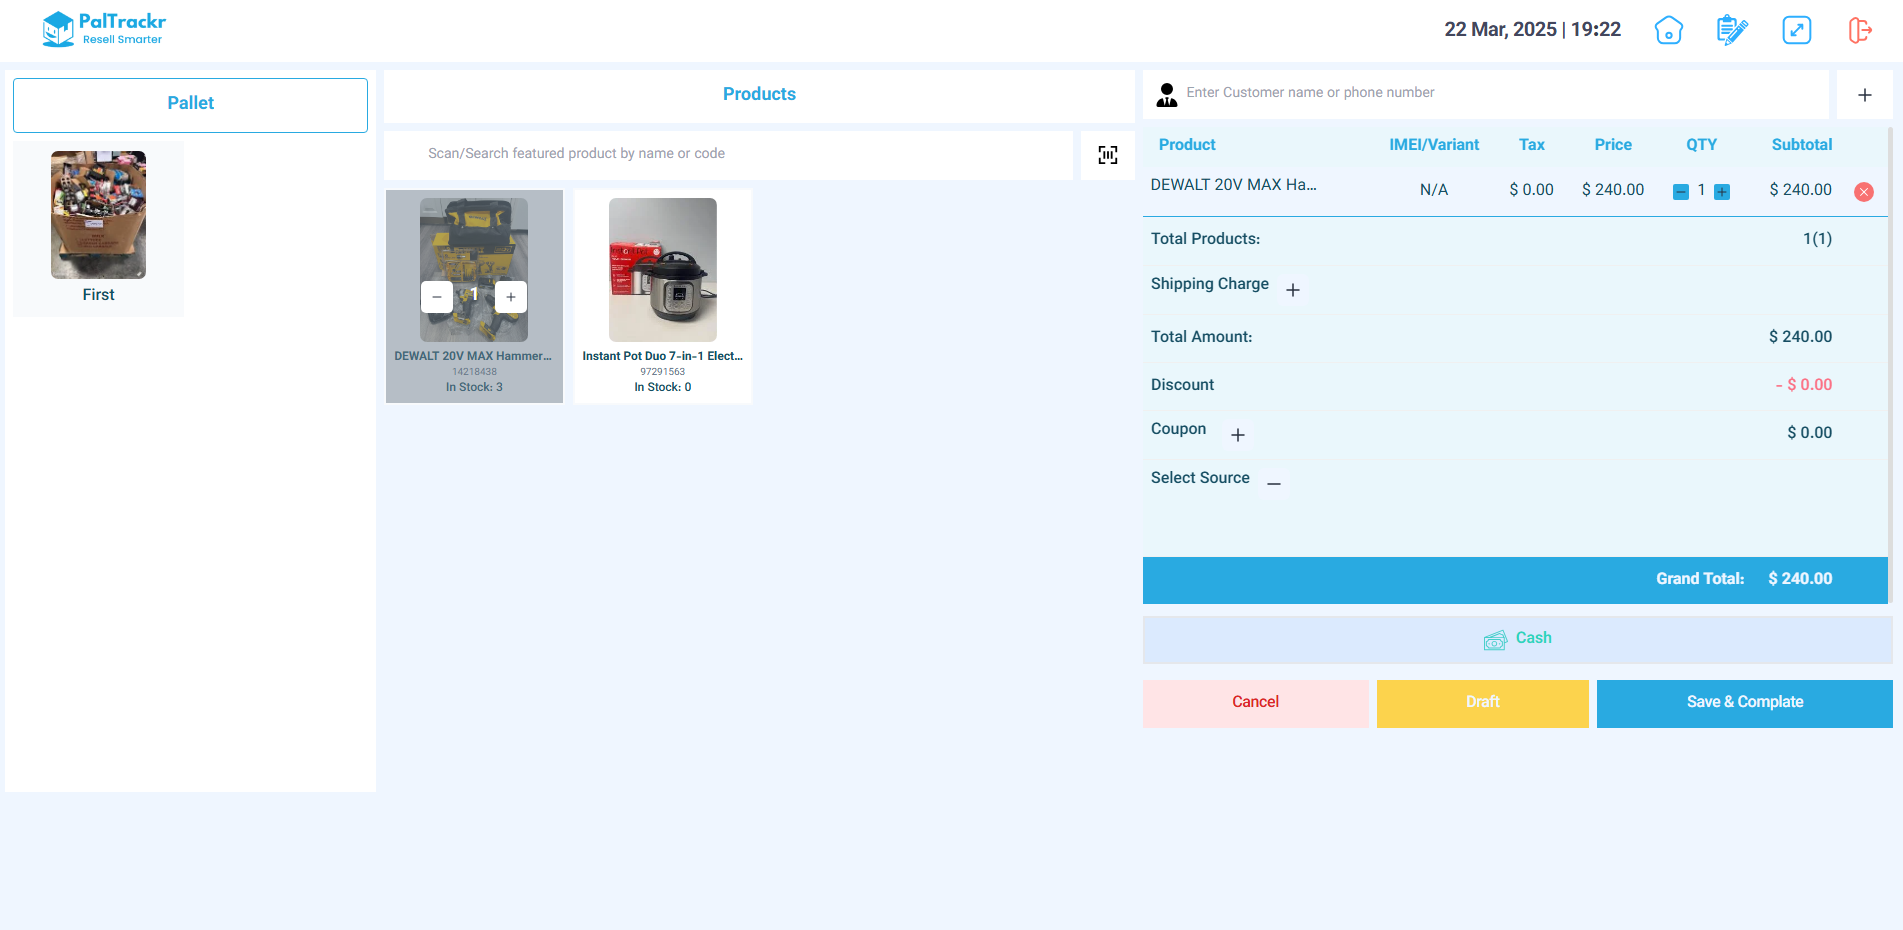Click the In Stock: 0 label
1903x930 pixels.
click(663, 388)
